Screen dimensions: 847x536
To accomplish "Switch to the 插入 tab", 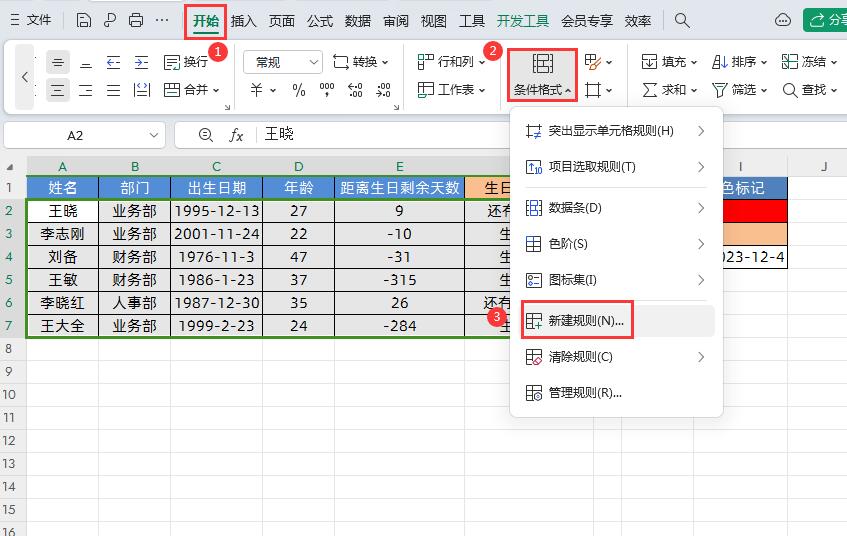I will pos(243,21).
